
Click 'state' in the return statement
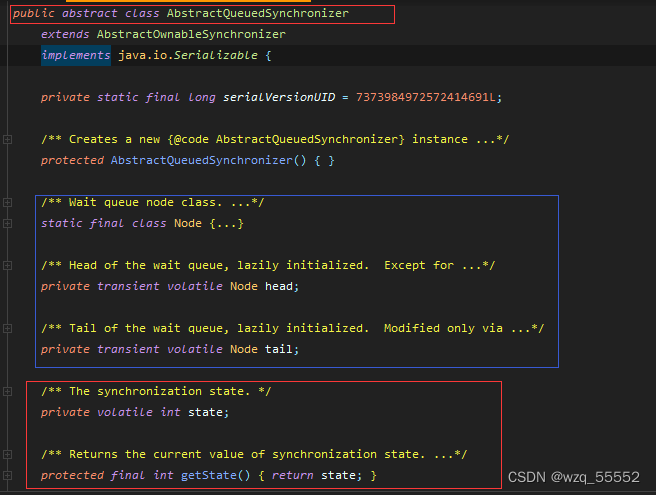(x=338, y=475)
